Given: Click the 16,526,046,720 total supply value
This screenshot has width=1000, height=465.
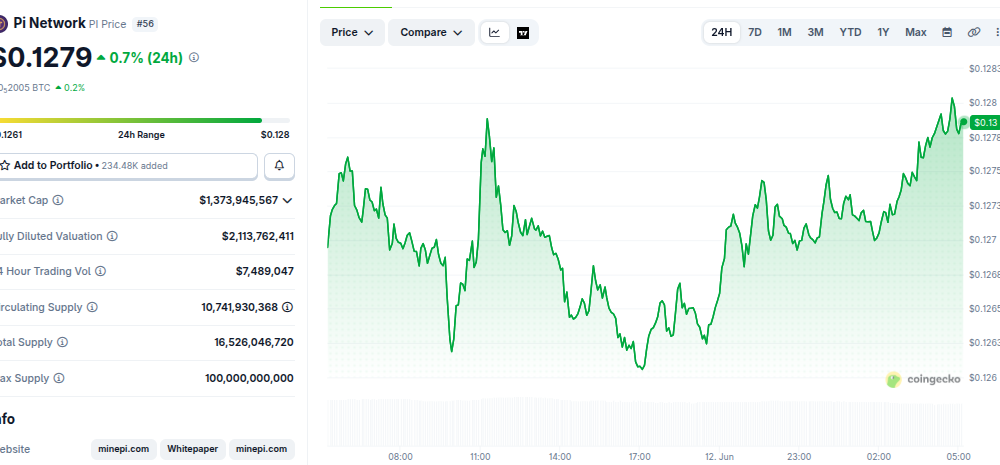Looking at the screenshot, I should pyautogui.click(x=254, y=343).
